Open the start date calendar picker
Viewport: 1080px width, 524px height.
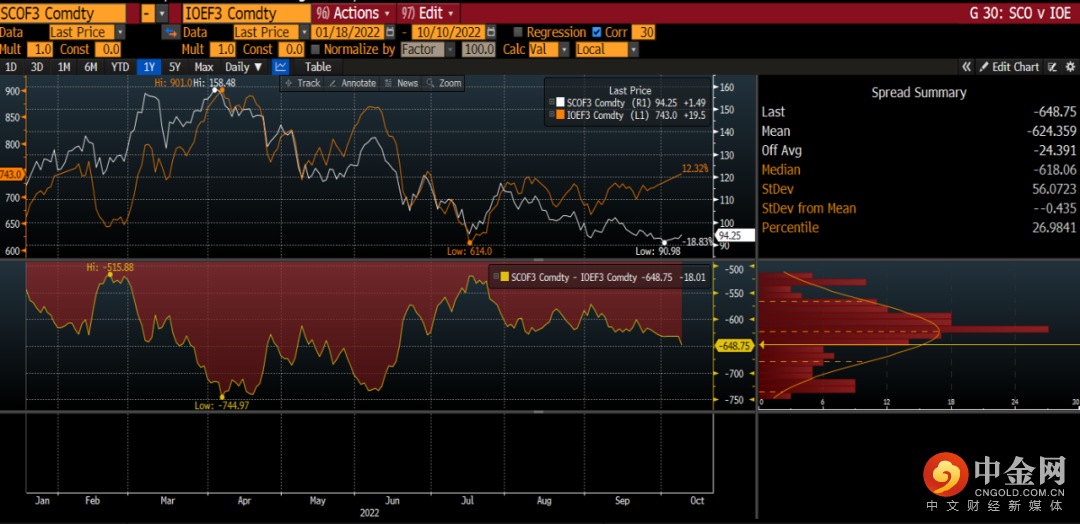[390, 32]
